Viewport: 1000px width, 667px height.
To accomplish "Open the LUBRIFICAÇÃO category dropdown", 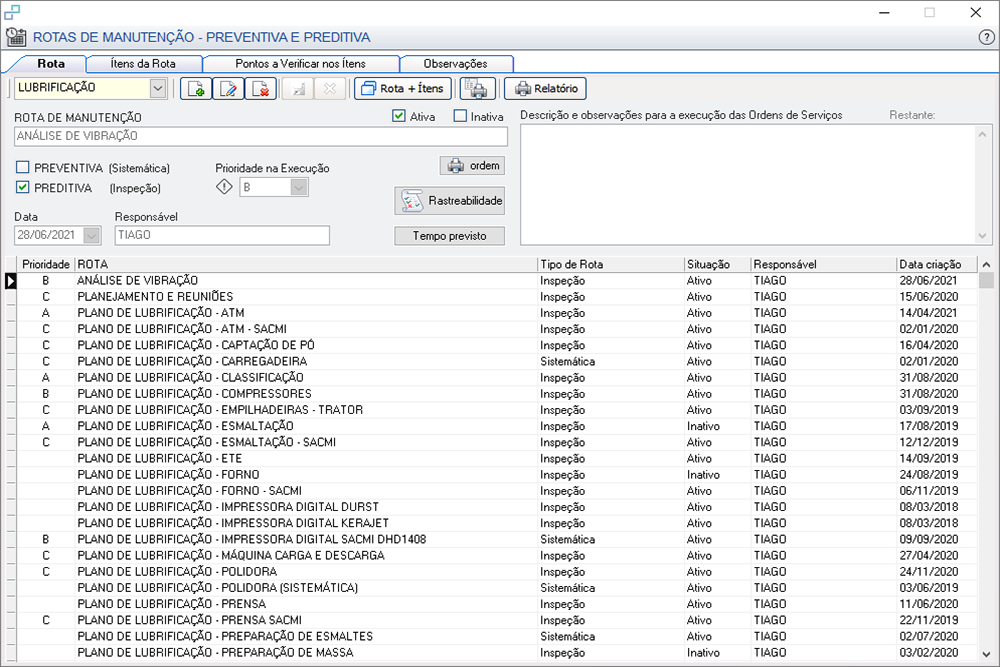I will point(158,88).
